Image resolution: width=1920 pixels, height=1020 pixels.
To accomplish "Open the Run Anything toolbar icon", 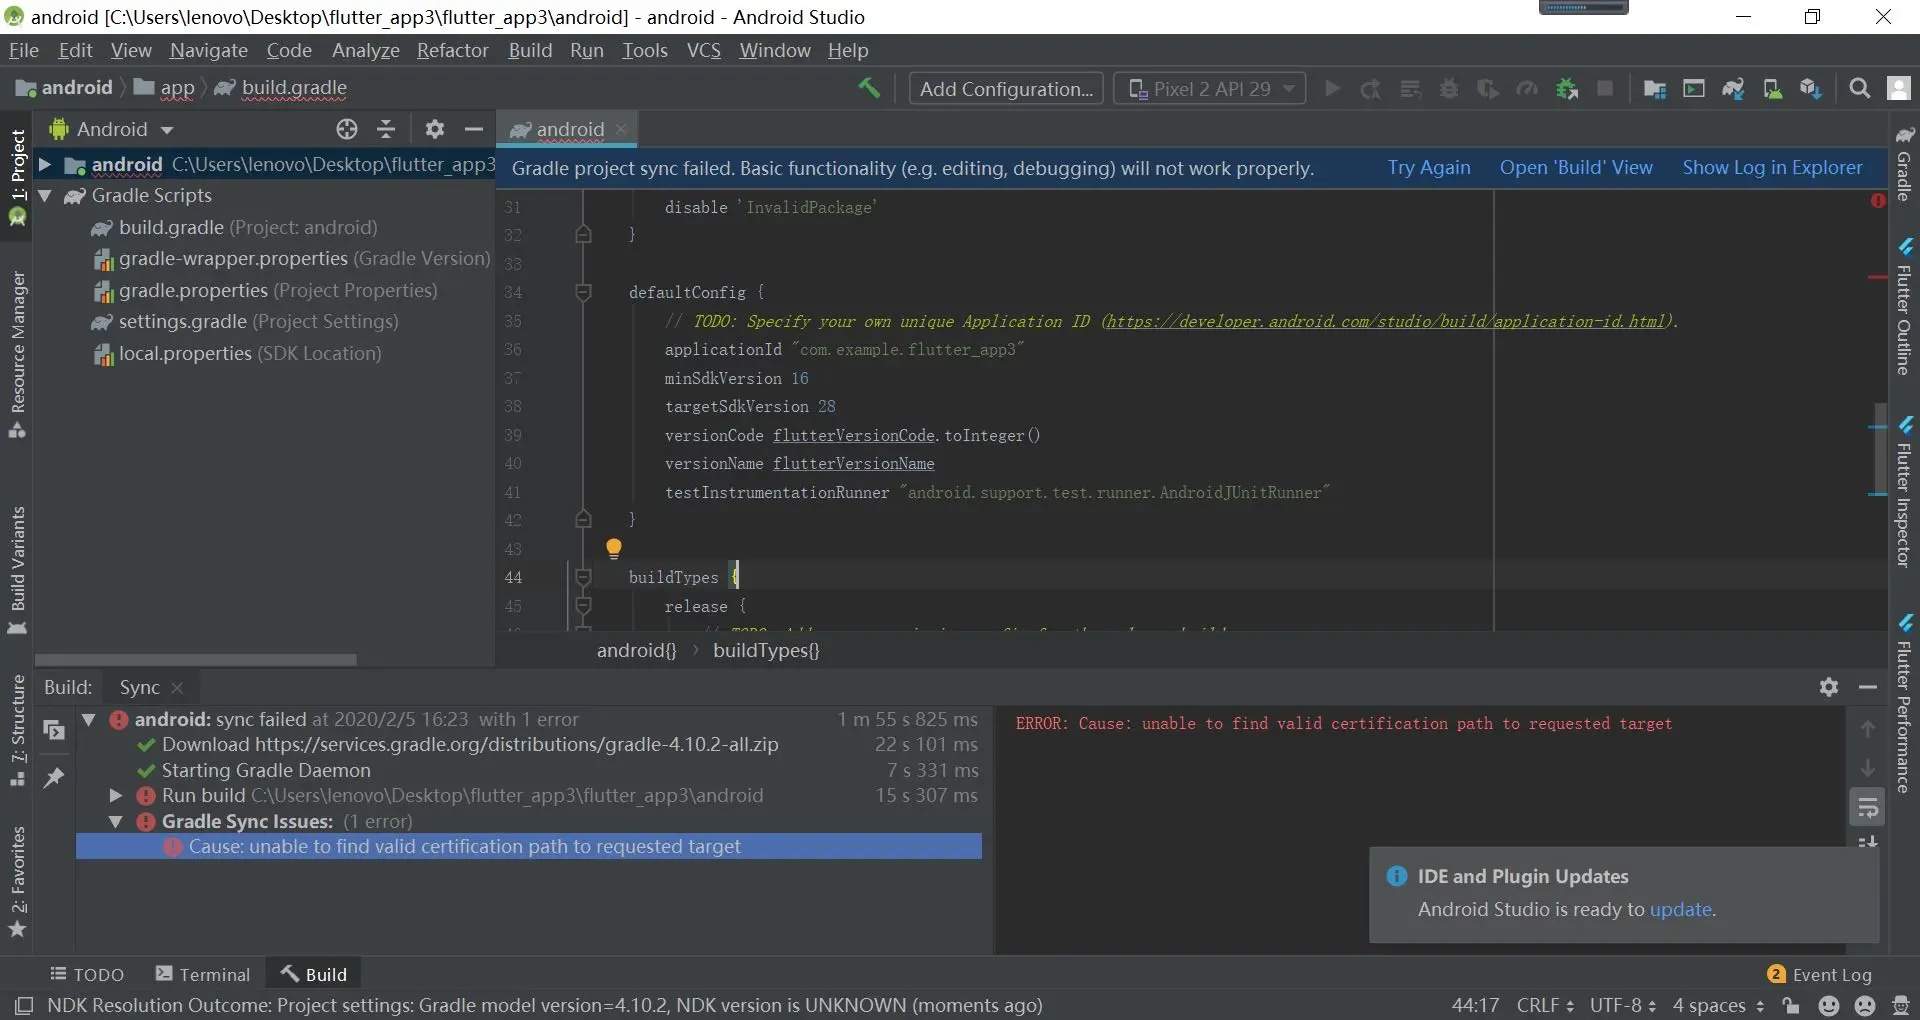I will (1694, 89).
